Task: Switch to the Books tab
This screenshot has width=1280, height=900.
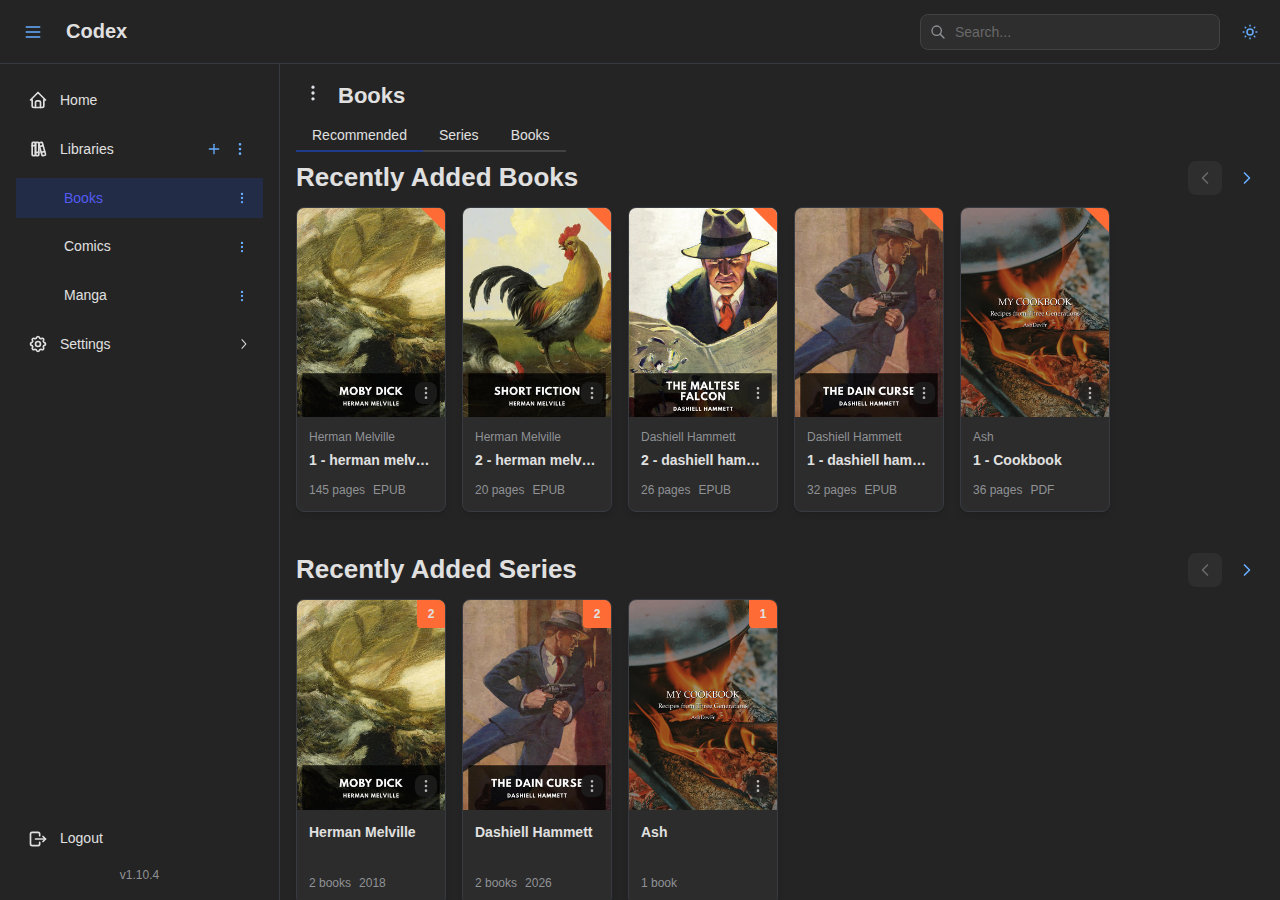Action: coord(530,135)
